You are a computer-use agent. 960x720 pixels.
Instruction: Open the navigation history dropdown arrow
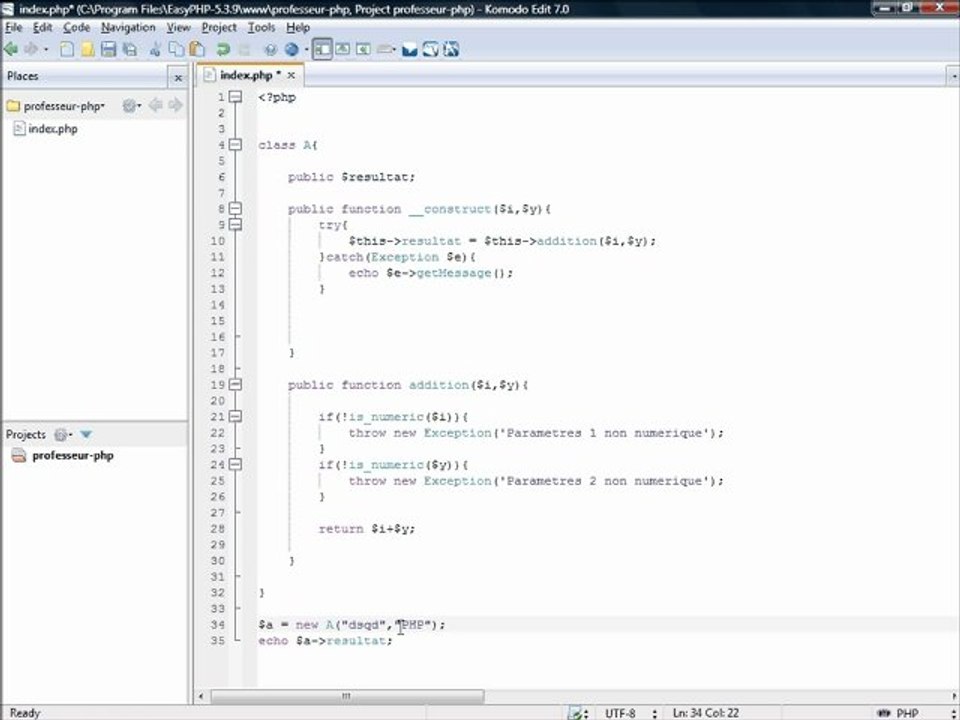(45, 50)
